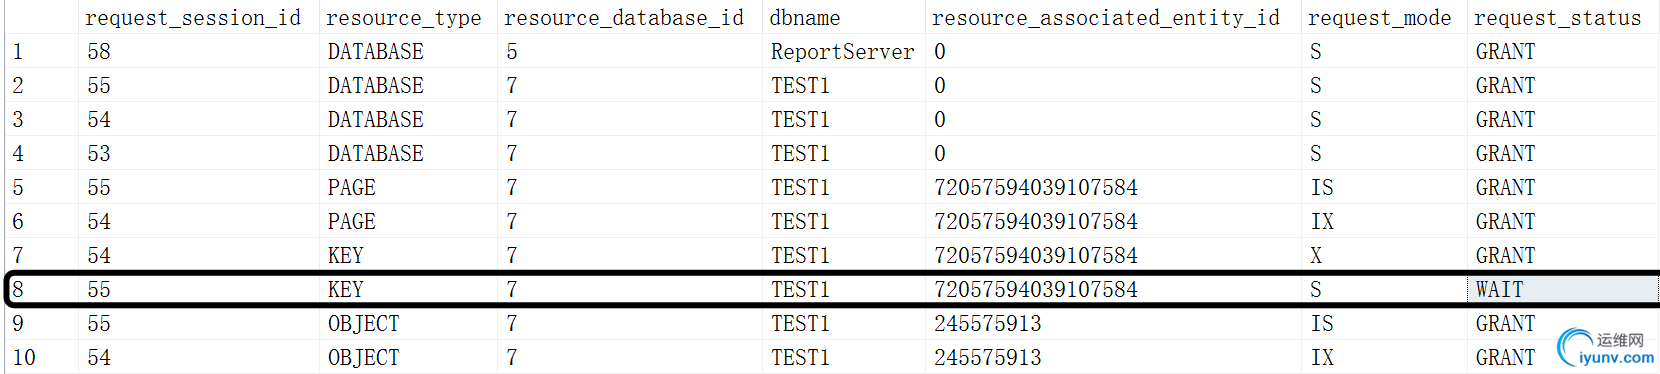The height and width of the screenshot is (374, 1660).
Task: Select row header number 4
Action: tap(42, 153)
